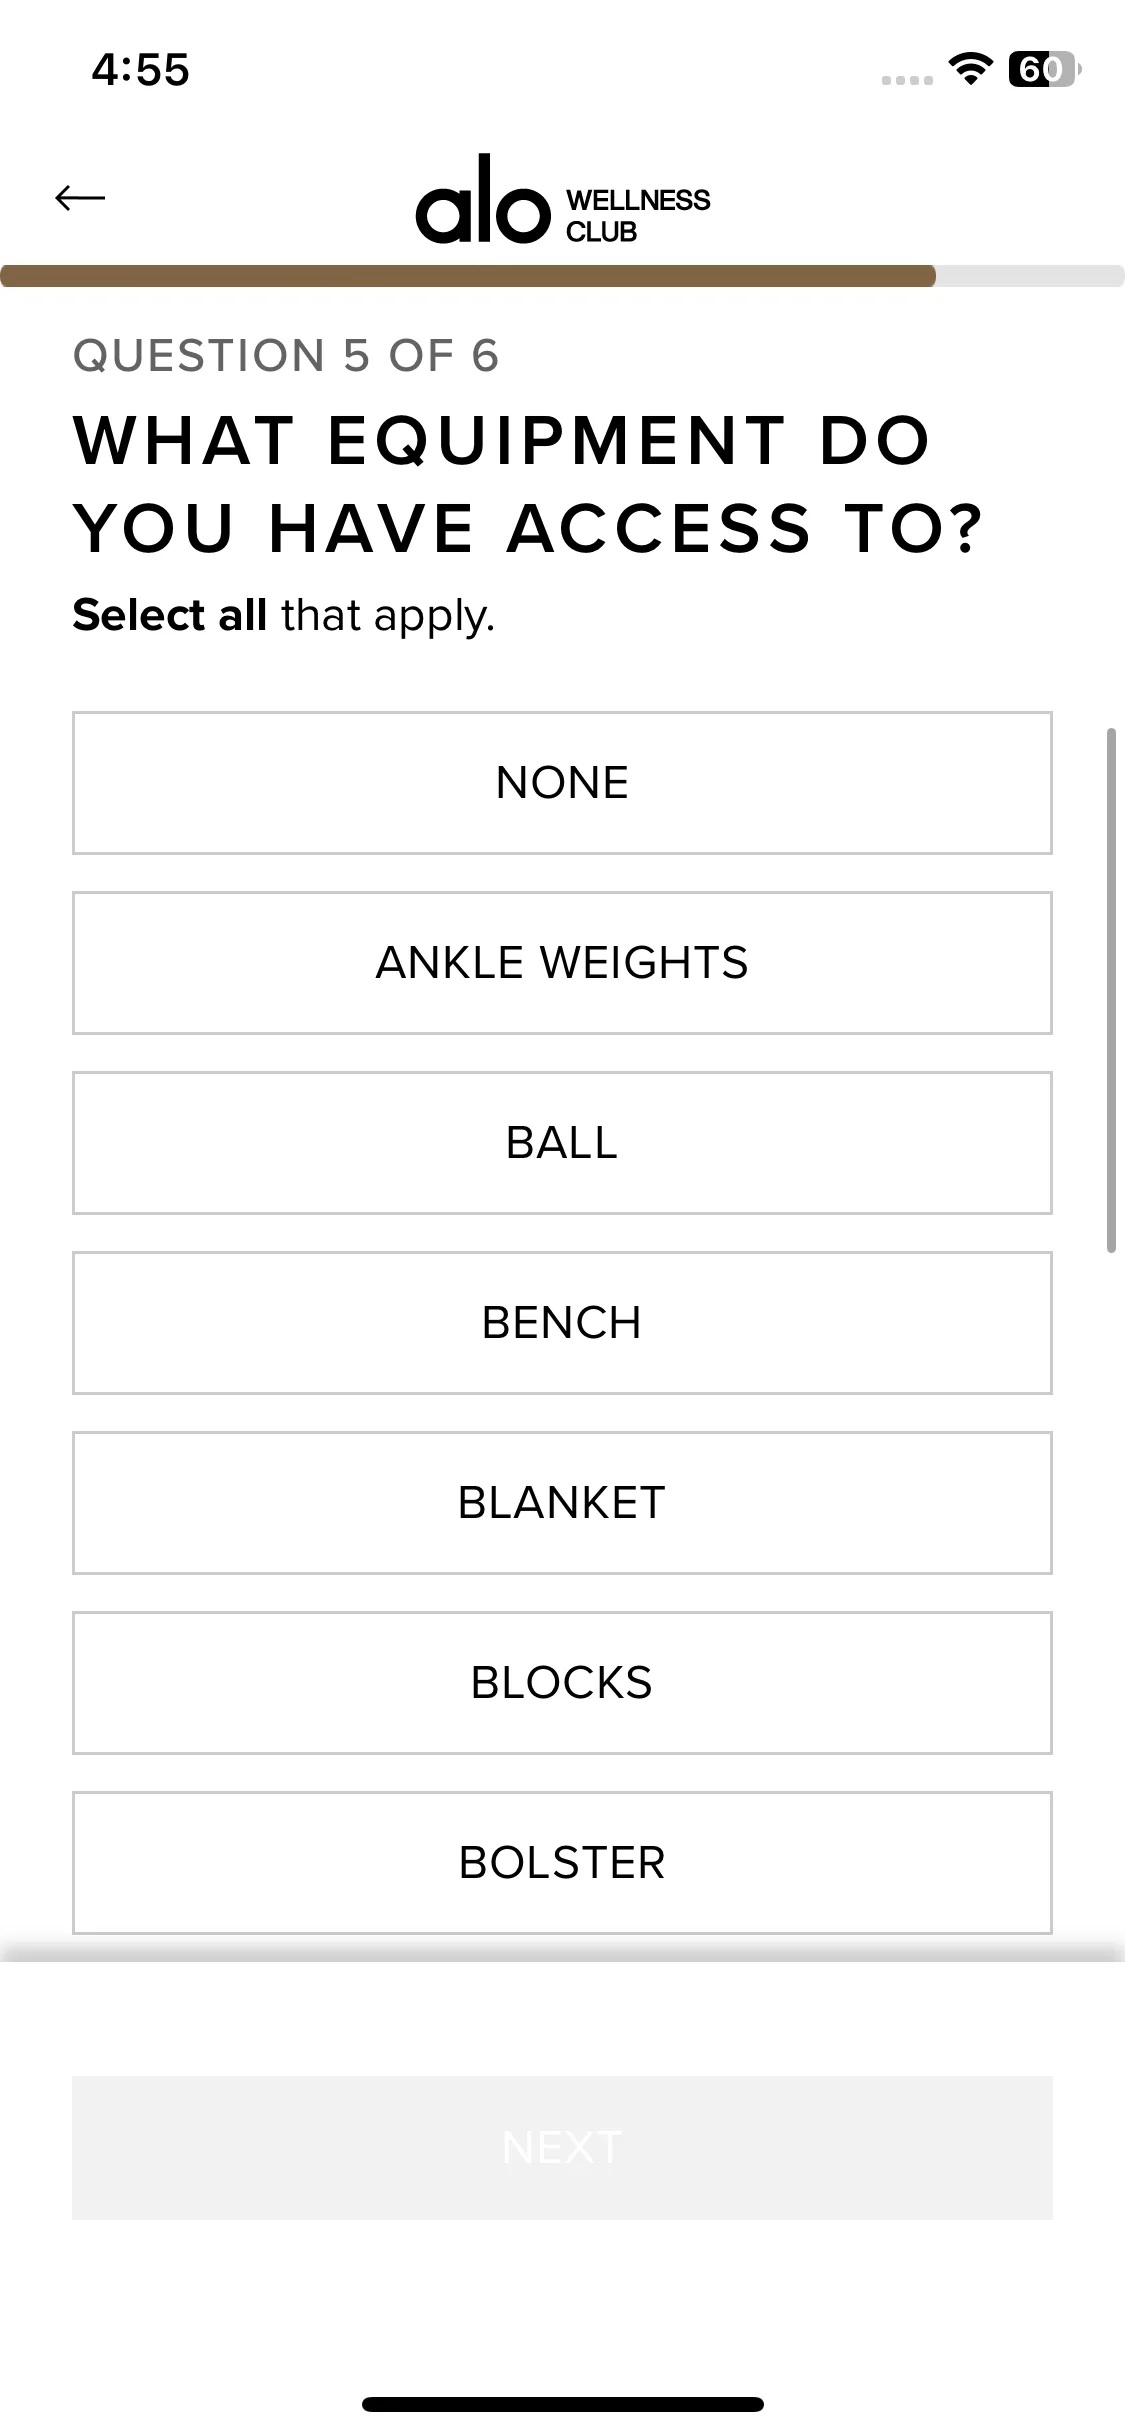Click the equipment list scrollbar
The width and height of the screenshot is (1125, 2436).
tap(1111, 990)
